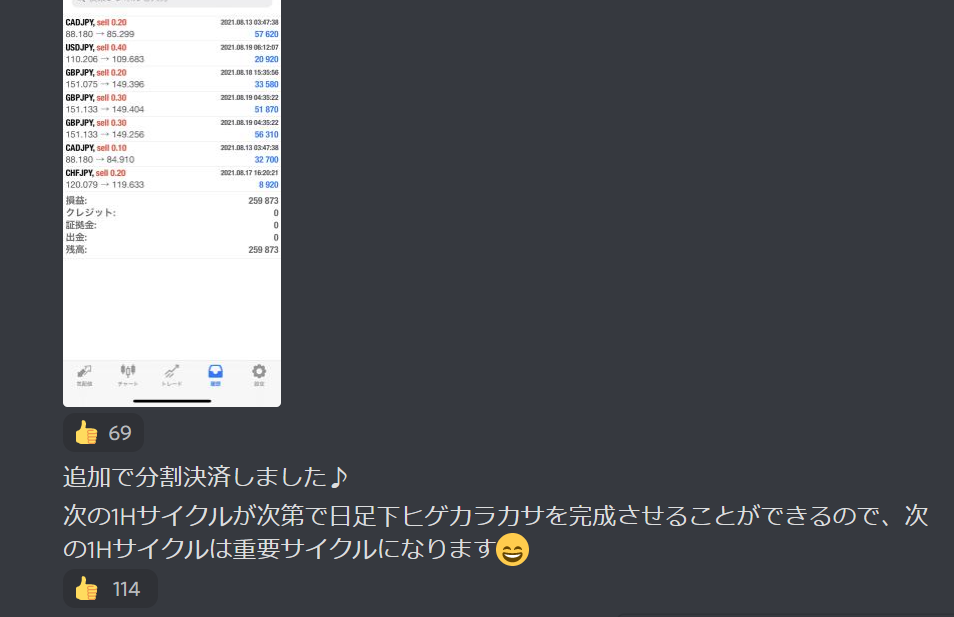Select the USDJPY sell 0.40 trade row
Image resolution: width=954 pixels, height=617 pixels.
coord(172,54)
